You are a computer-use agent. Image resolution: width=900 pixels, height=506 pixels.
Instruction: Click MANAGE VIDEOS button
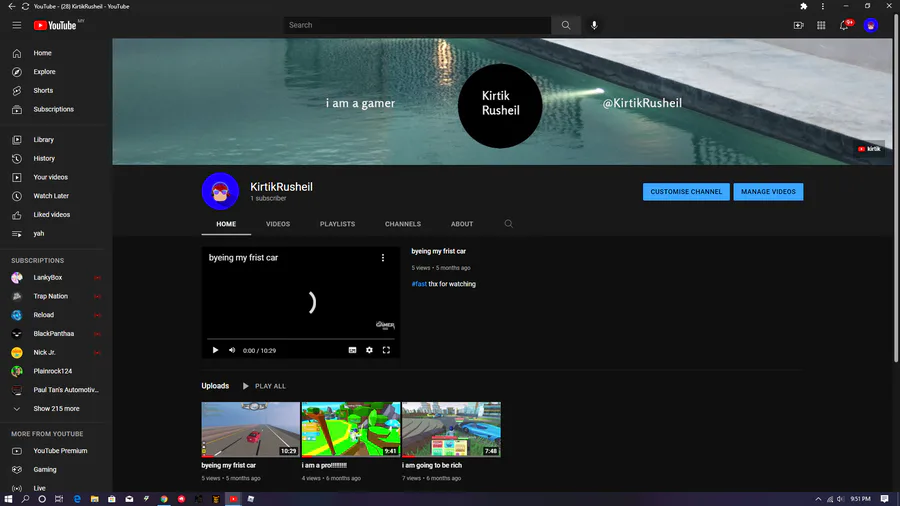click(768, 192)
